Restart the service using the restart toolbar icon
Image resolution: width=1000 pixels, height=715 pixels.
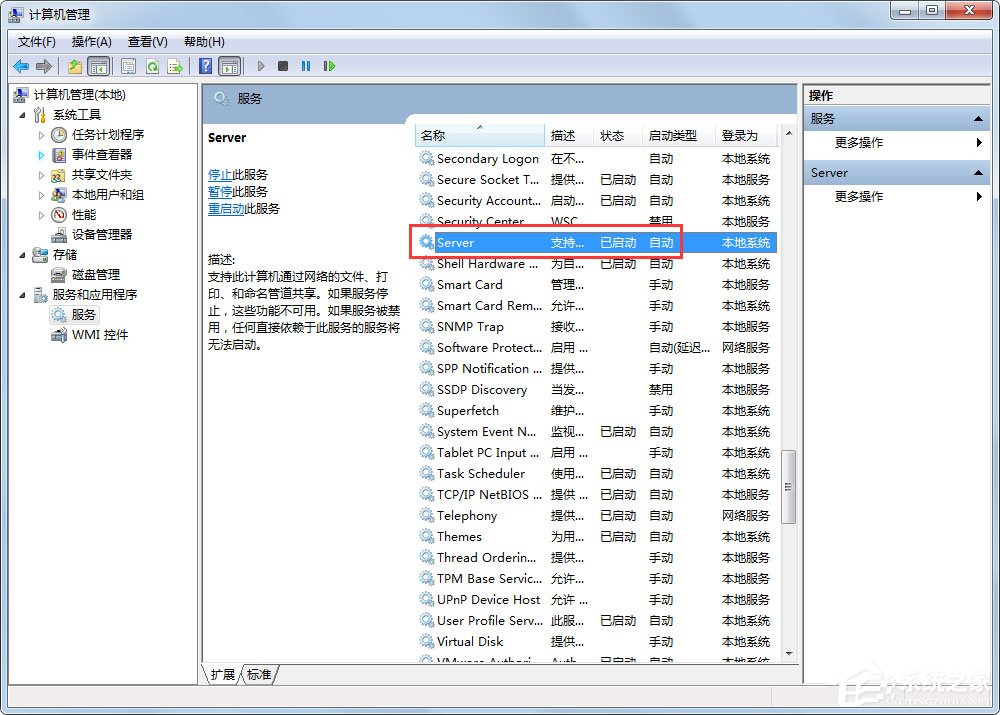[328, 66]
